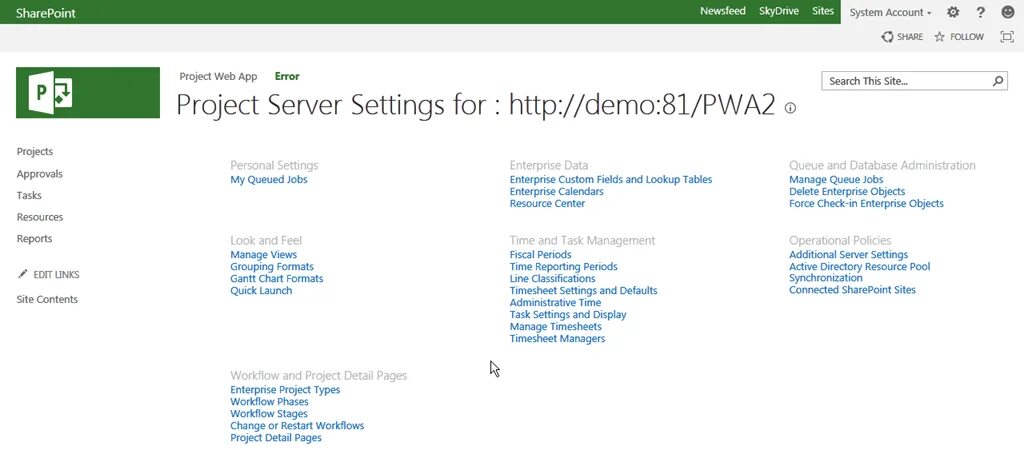This screenshot has height=450, width=1024.
Task: Open Manage Queue Jobs
Action: coord(836,180)
